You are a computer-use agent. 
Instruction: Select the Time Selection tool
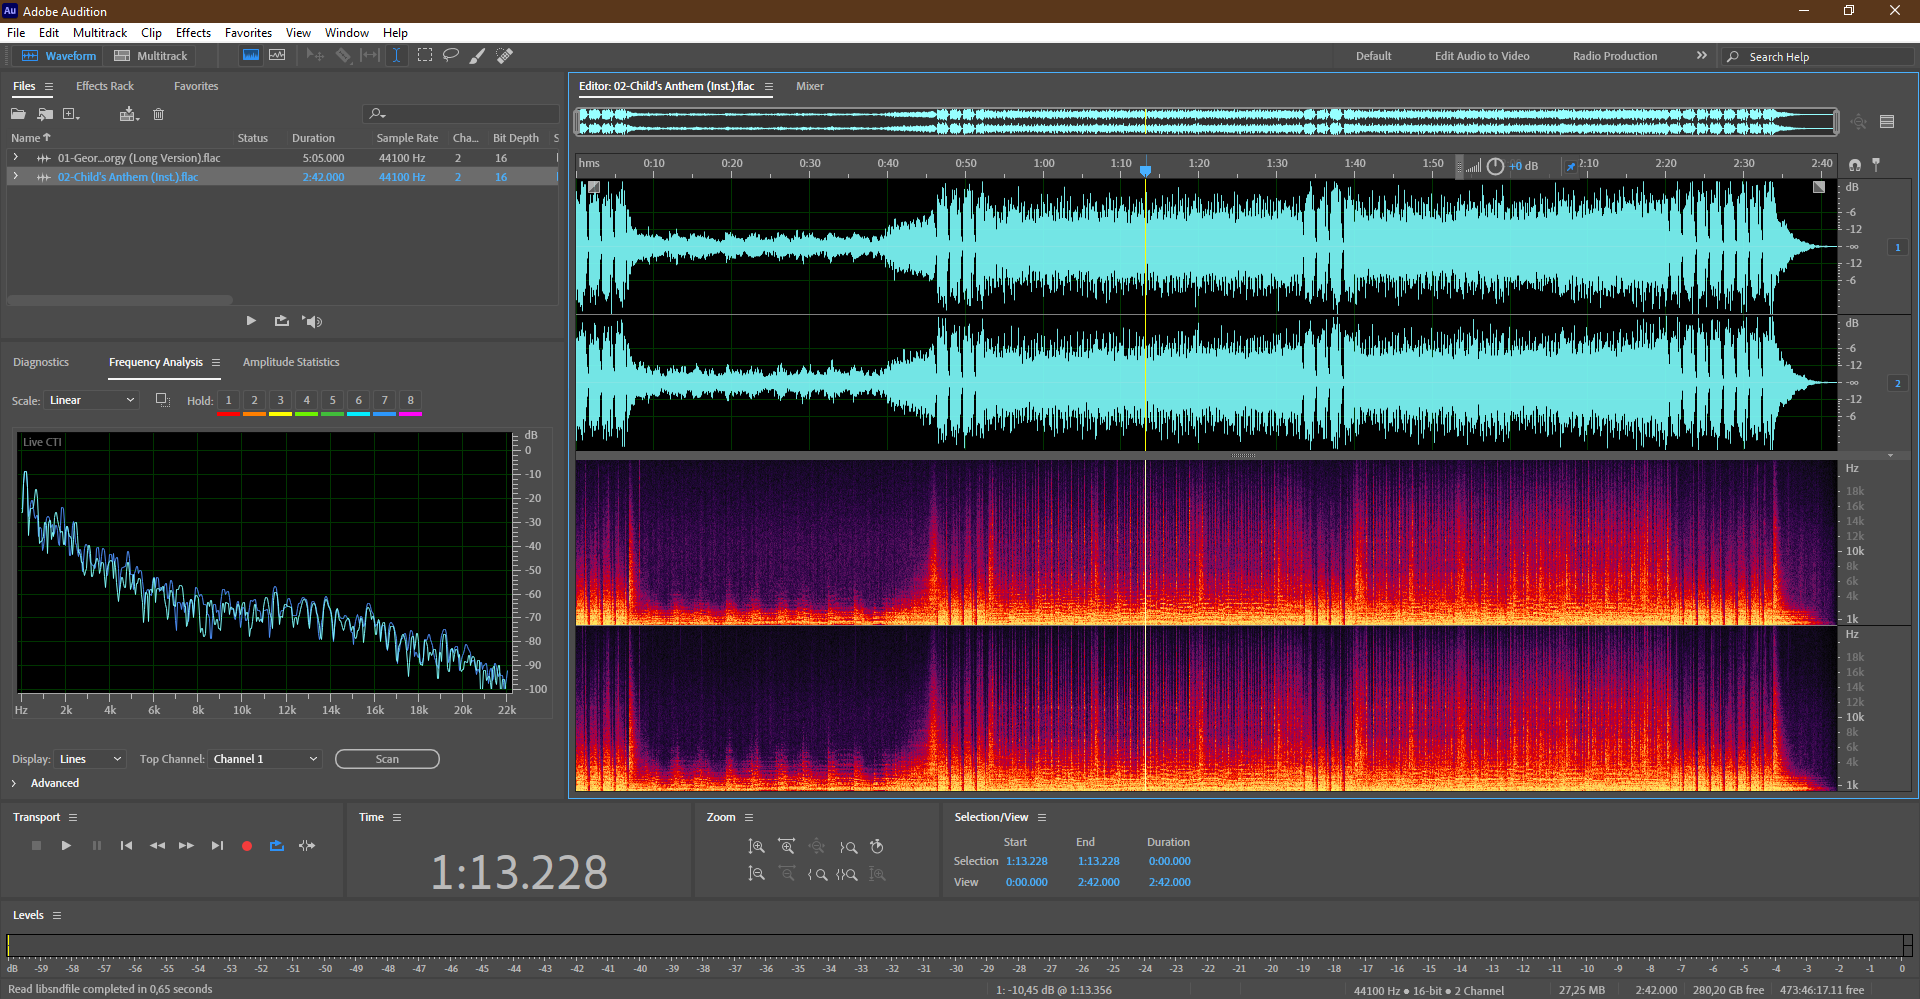(396, 56)
